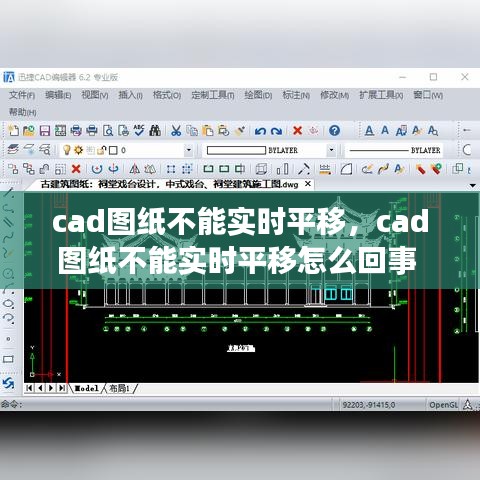Click the New file icon
This screenshot has height=480, width=480.
tap(13, 130)
